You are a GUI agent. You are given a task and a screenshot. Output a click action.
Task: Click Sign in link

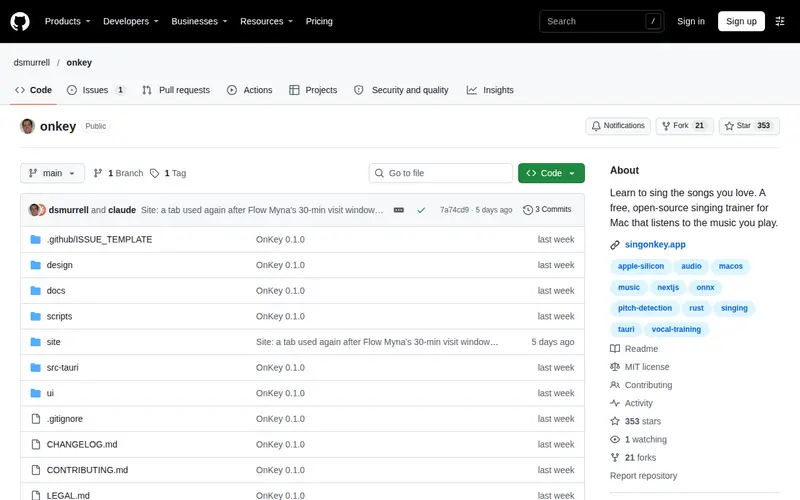(x=690, y=21)
